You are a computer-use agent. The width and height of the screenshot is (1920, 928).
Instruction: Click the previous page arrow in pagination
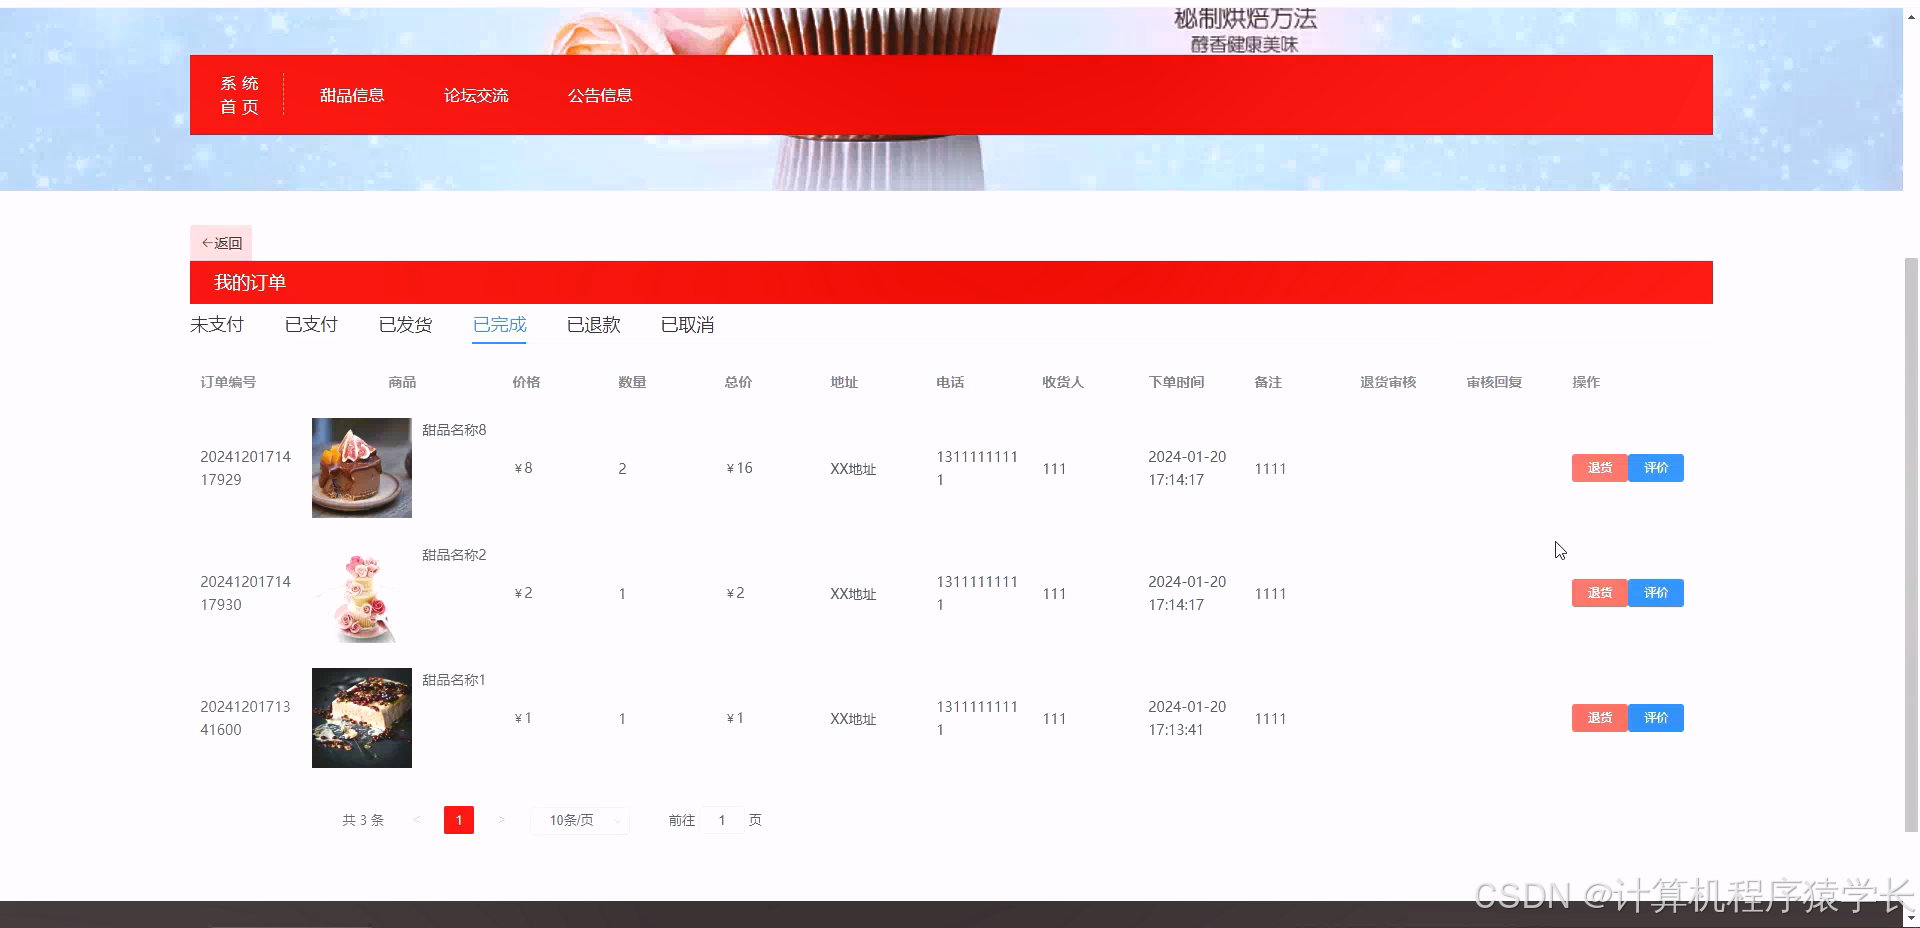tap(417, 820)
